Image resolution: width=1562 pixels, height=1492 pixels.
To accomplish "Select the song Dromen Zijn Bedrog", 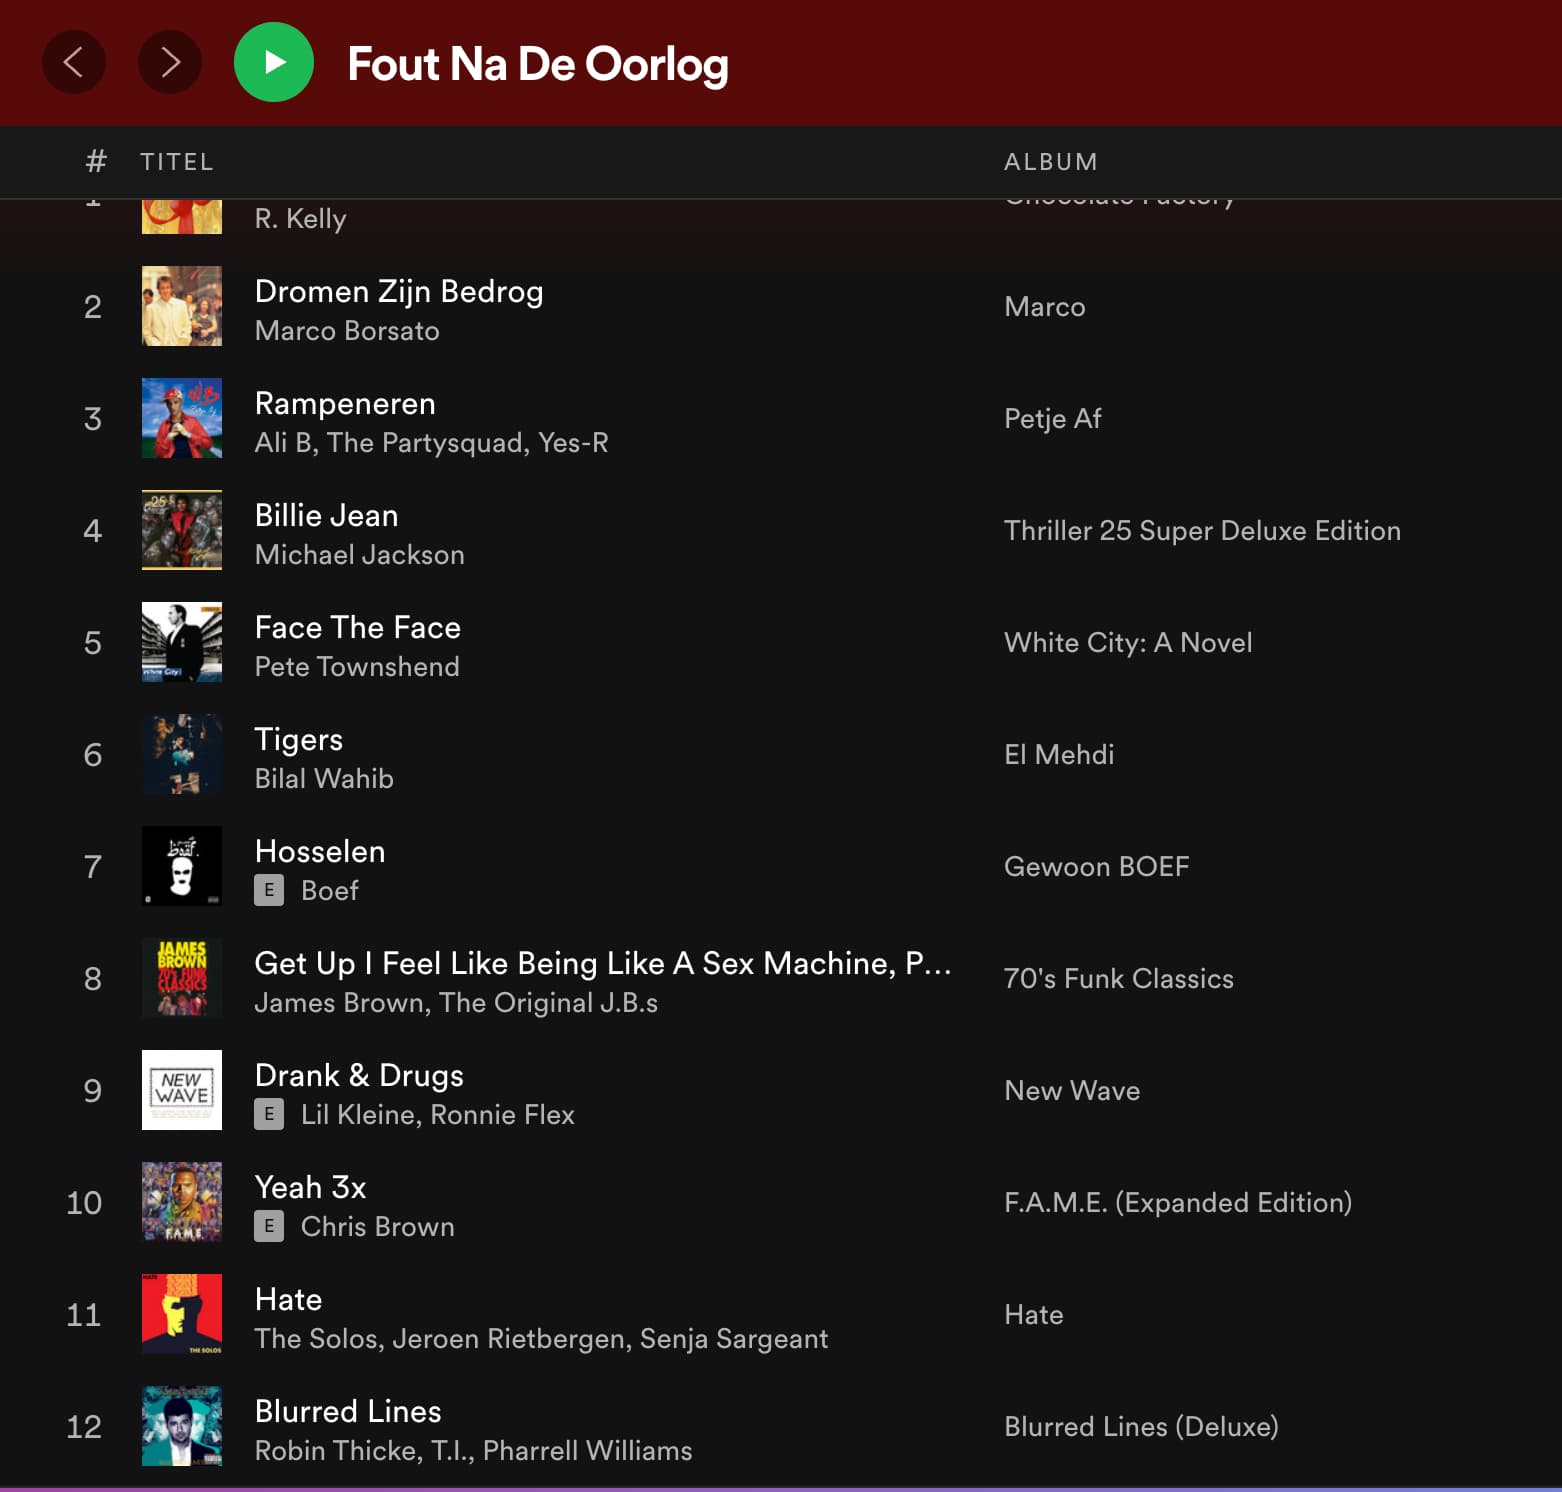I will coord(399,291).
